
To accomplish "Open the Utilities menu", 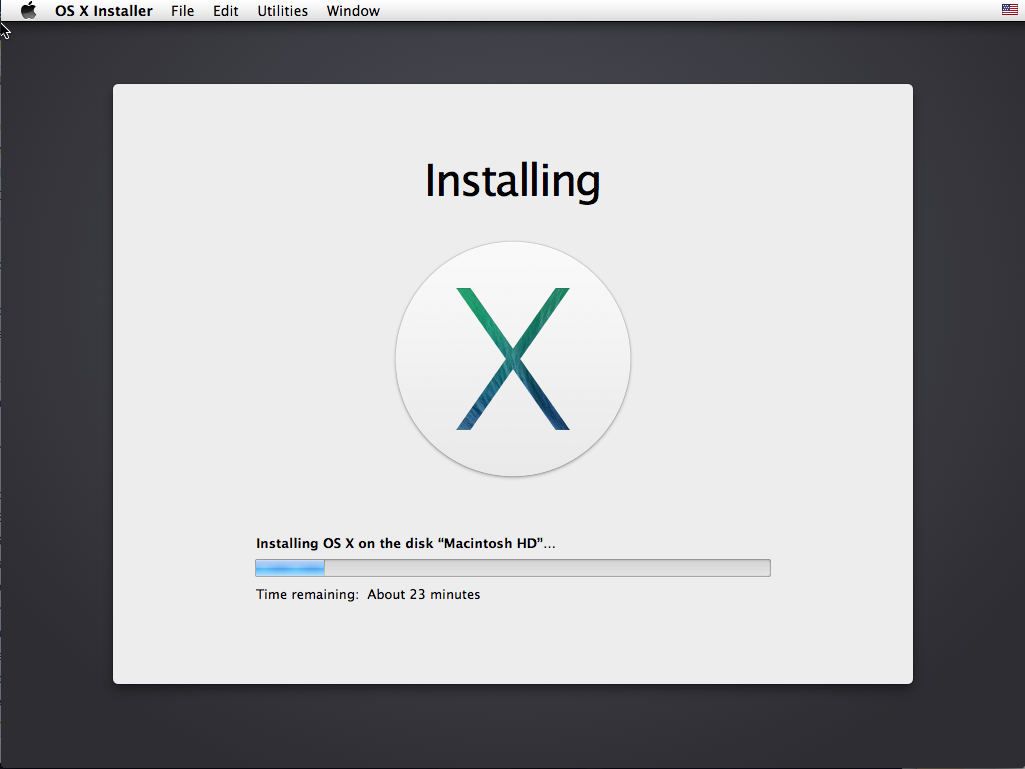I will [x=282, y=11].
